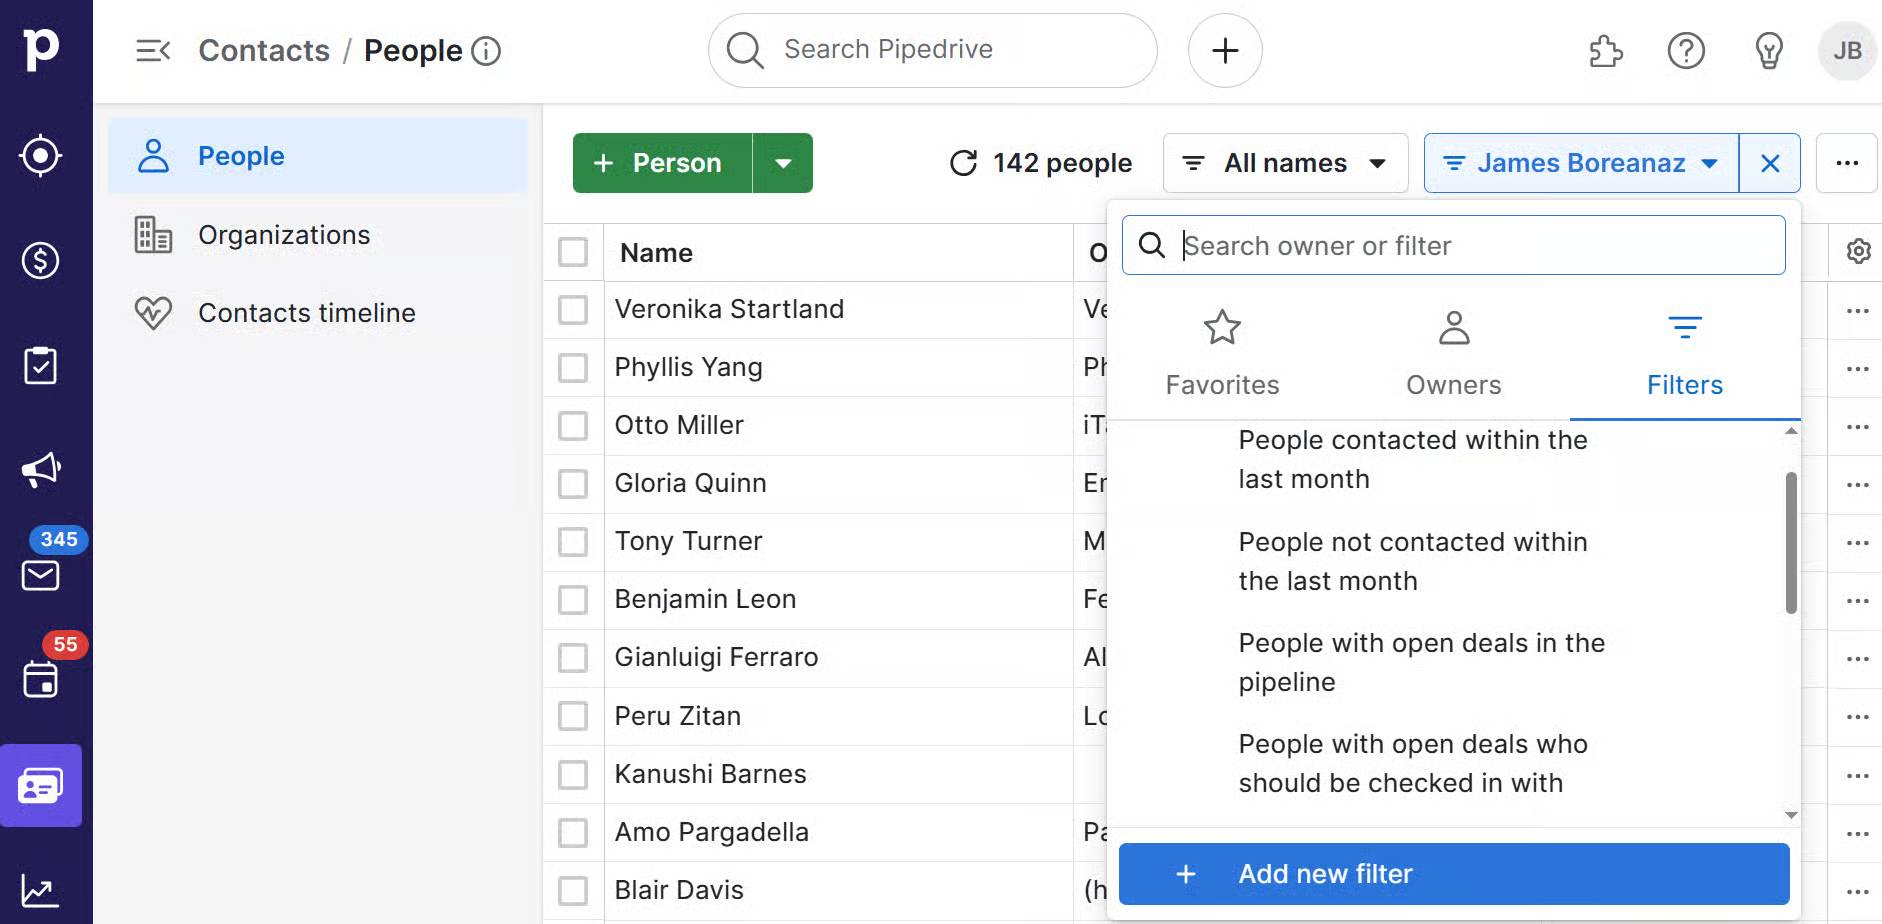1882x924 pixels.
Task: Open column settings via the gear icon
Action: point(1857,251)
